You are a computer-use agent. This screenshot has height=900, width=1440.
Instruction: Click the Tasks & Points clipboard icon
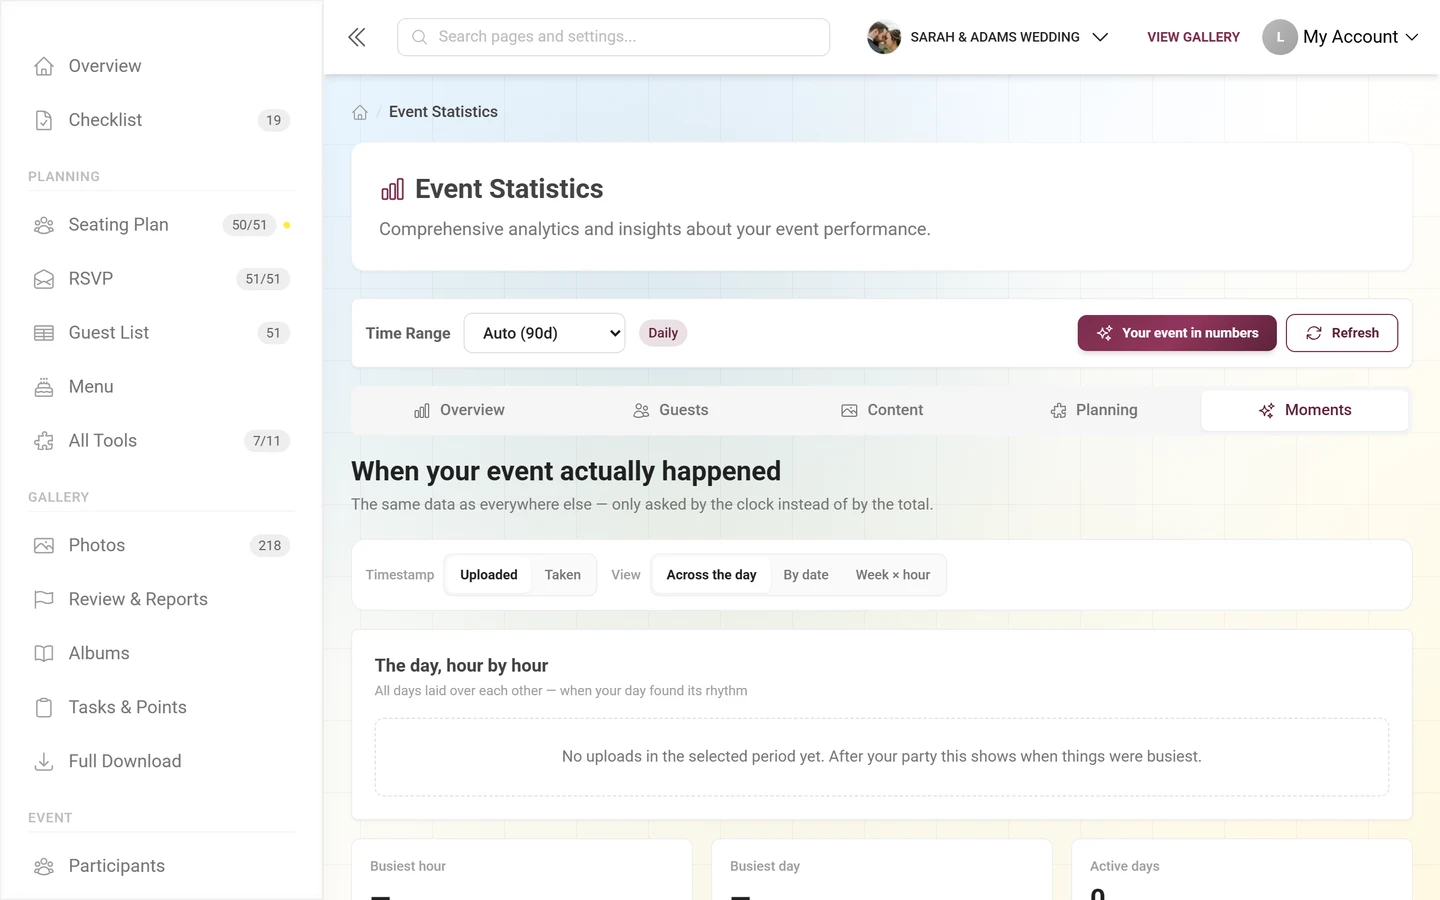click(x=44, y=708)
